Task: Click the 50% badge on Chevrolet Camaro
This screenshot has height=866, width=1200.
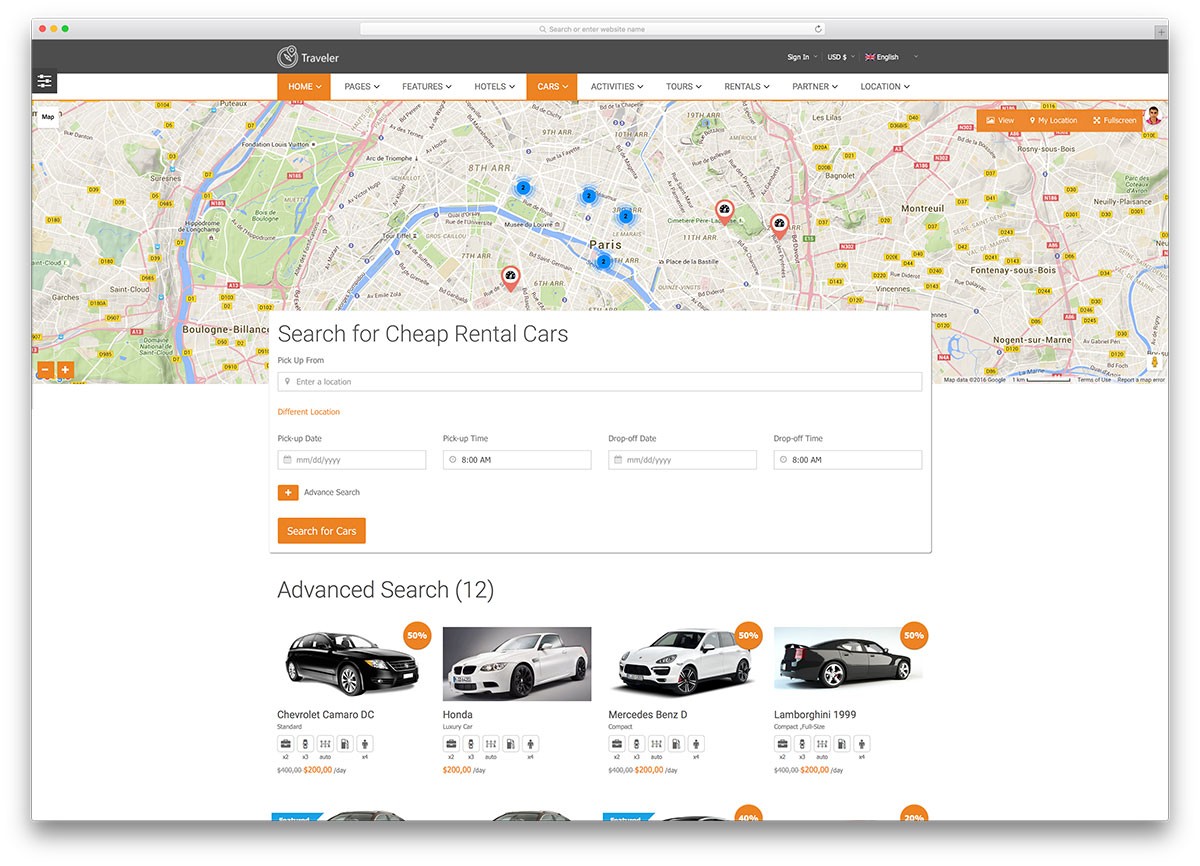Action: [417, 635]
